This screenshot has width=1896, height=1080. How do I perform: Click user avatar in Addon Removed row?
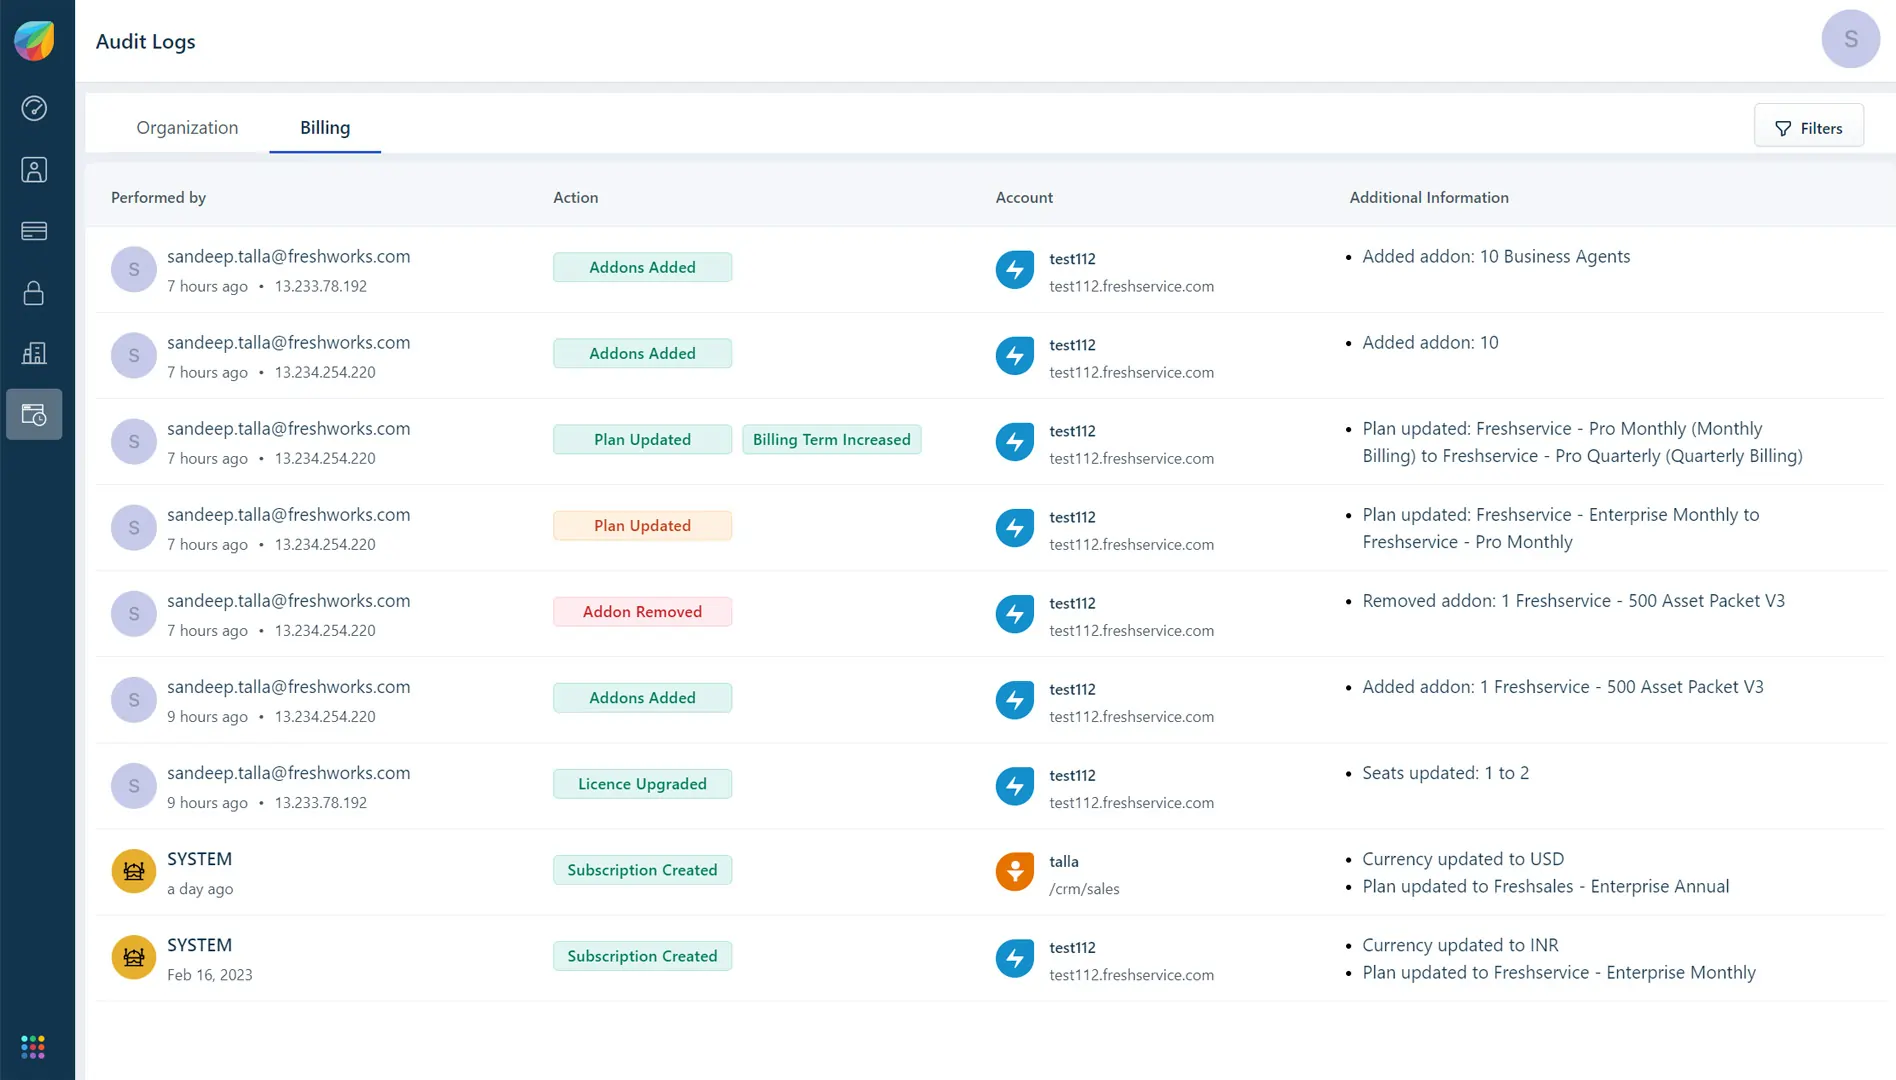click(x=133, y=613)
